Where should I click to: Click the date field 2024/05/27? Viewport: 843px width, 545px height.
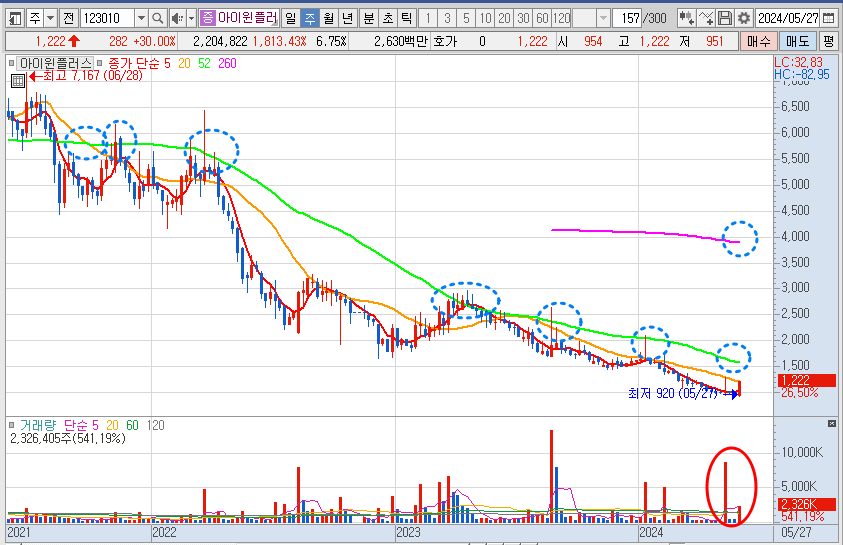click(788, 19)
